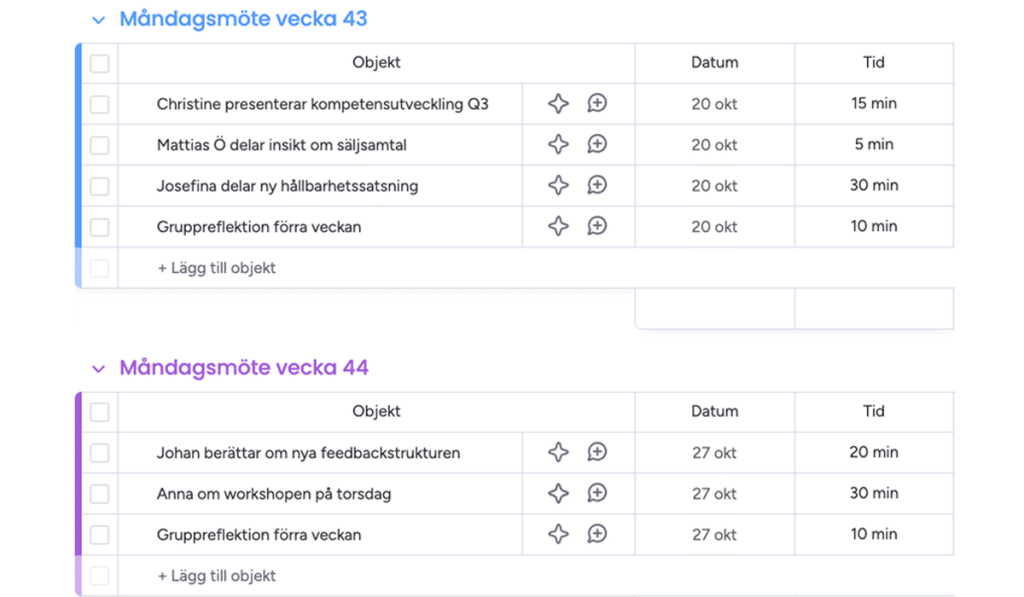Open AI assist on 'Johan berättar om nya feedbackstrukturen'
Image resolution: width=1024 pixels, height=597 pixels.
558,452
